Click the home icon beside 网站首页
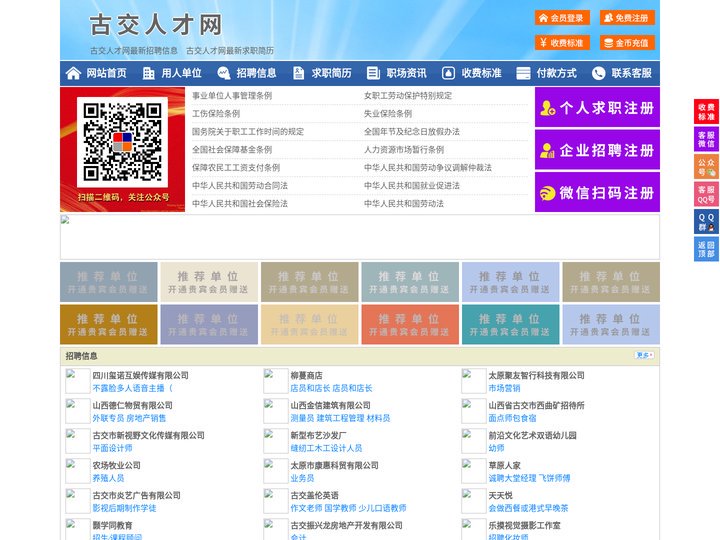This screenshot has width=720, height=540. coord(73,73)
